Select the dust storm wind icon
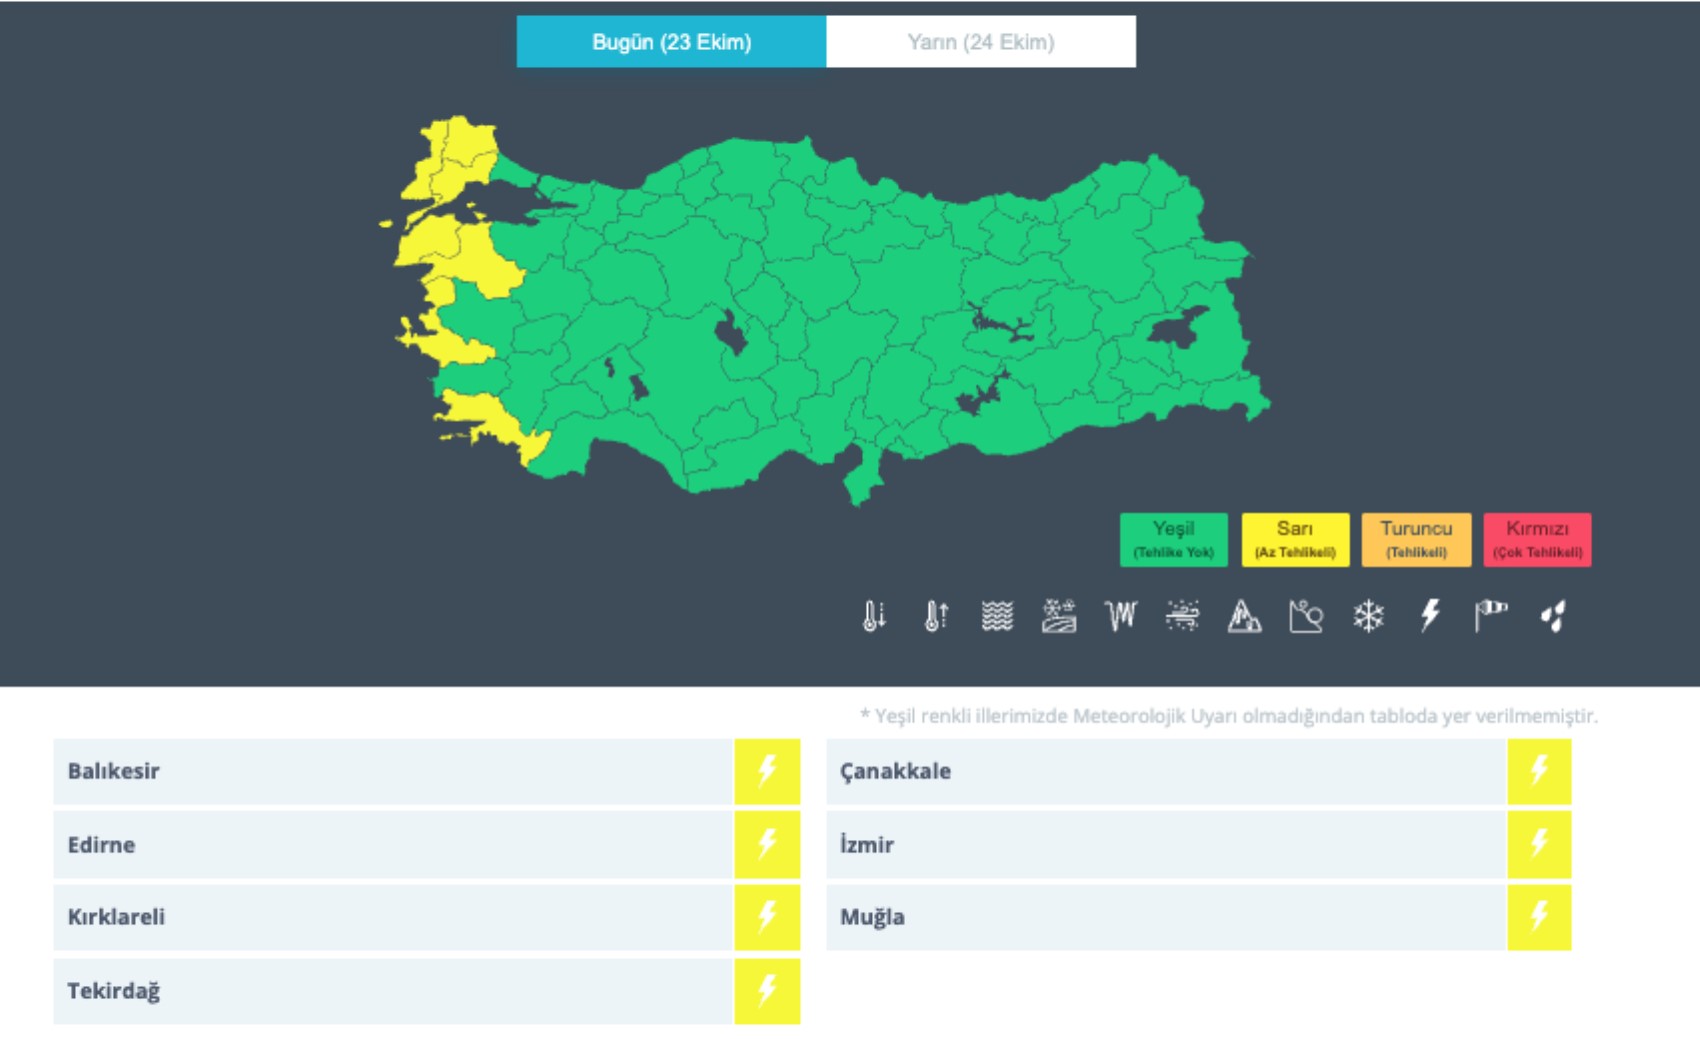 [x=1183, y=616]
